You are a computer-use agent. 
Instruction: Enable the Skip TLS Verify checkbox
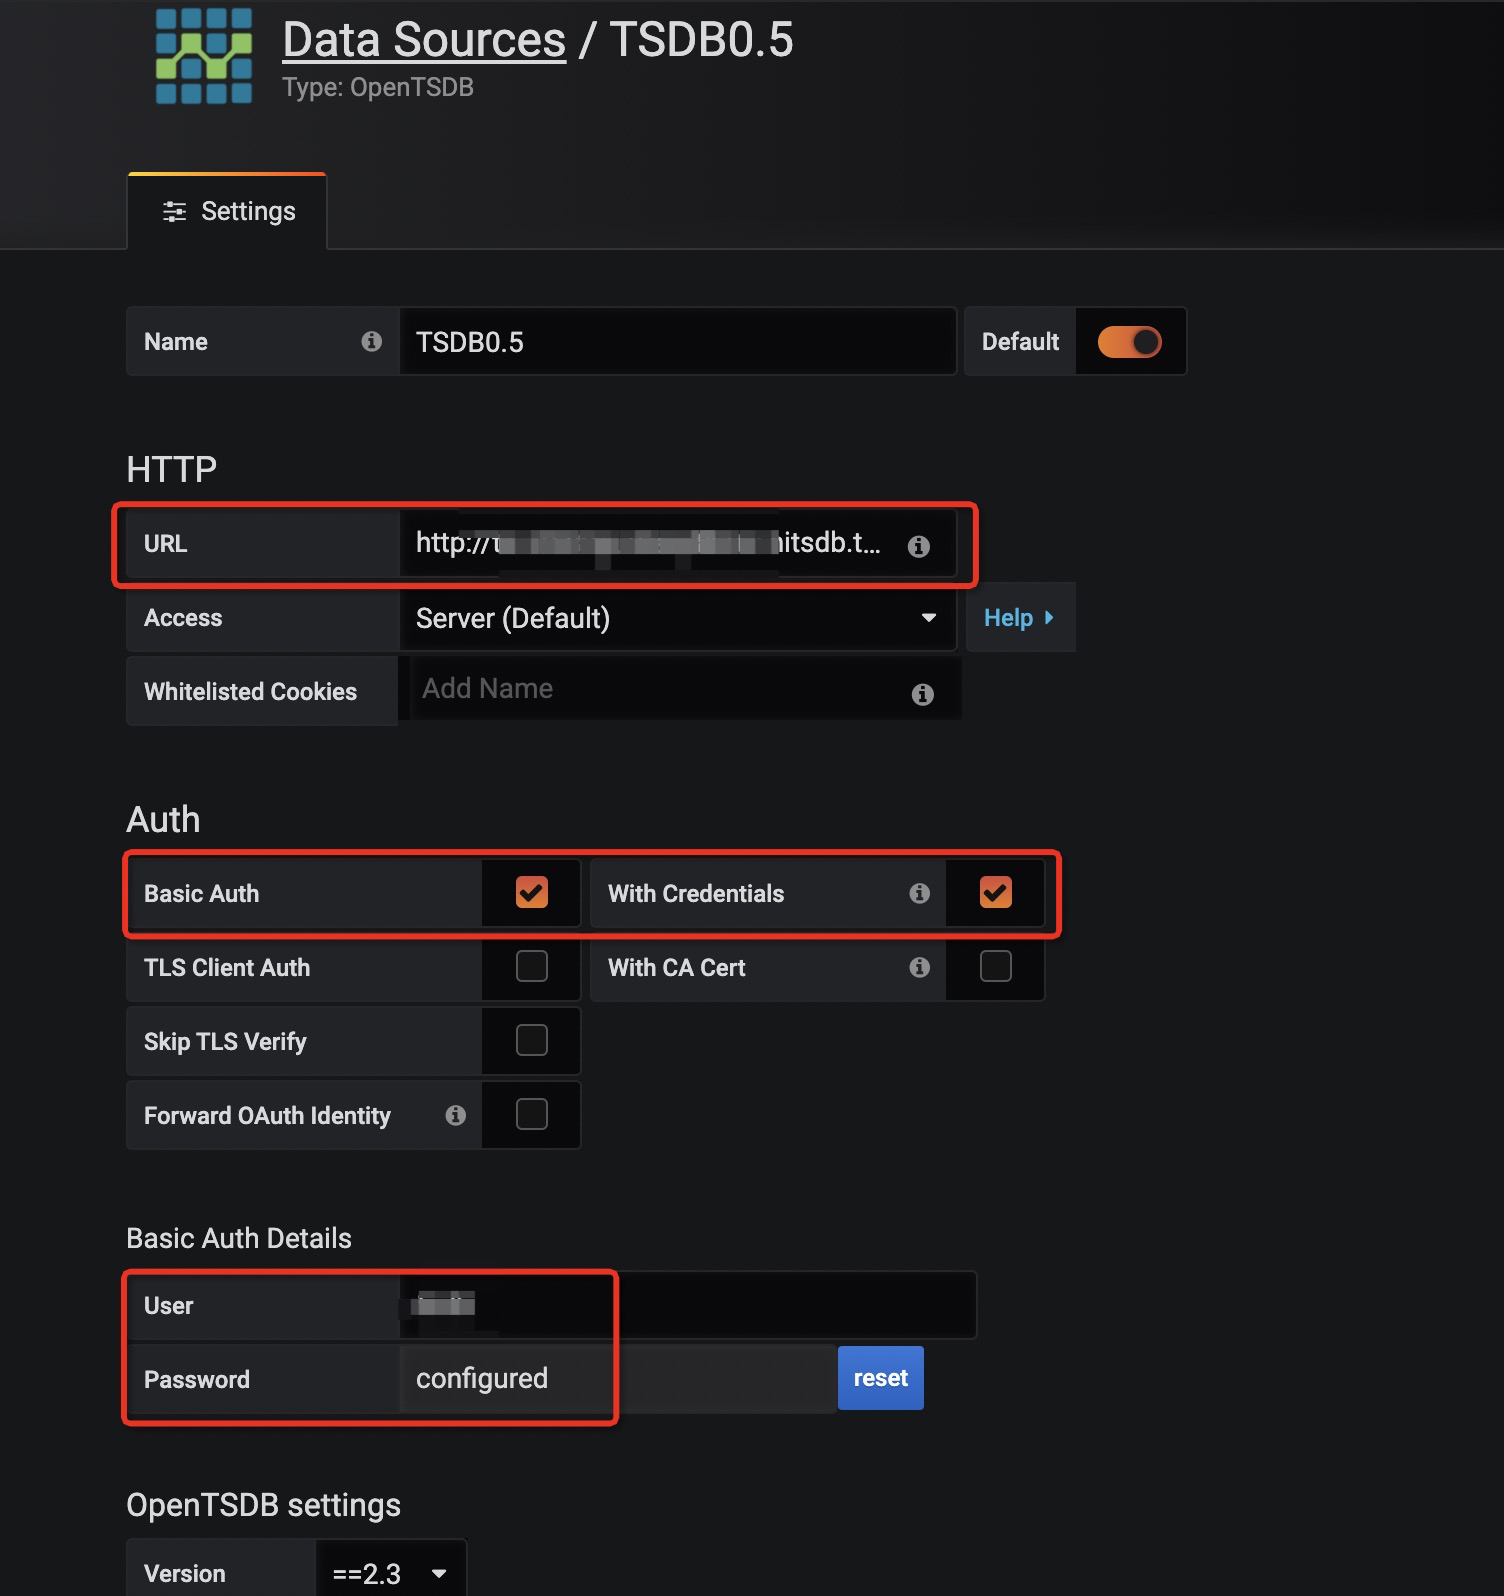(532, 1040)
